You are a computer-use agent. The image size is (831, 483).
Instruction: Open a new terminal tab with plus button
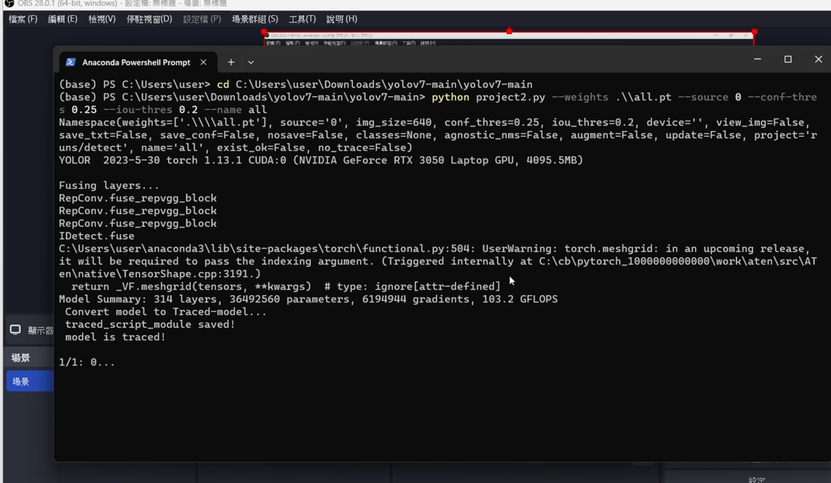pyautogui.click(x=231, y=62)
